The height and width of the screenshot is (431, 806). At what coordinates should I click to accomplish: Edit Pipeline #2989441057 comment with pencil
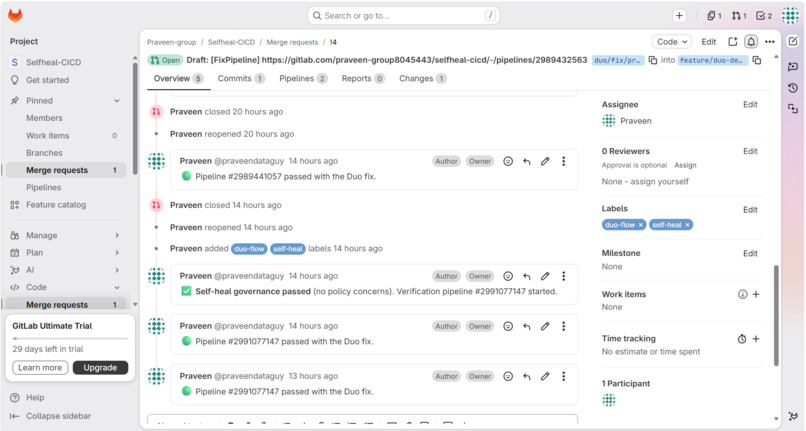coord(545,161)
